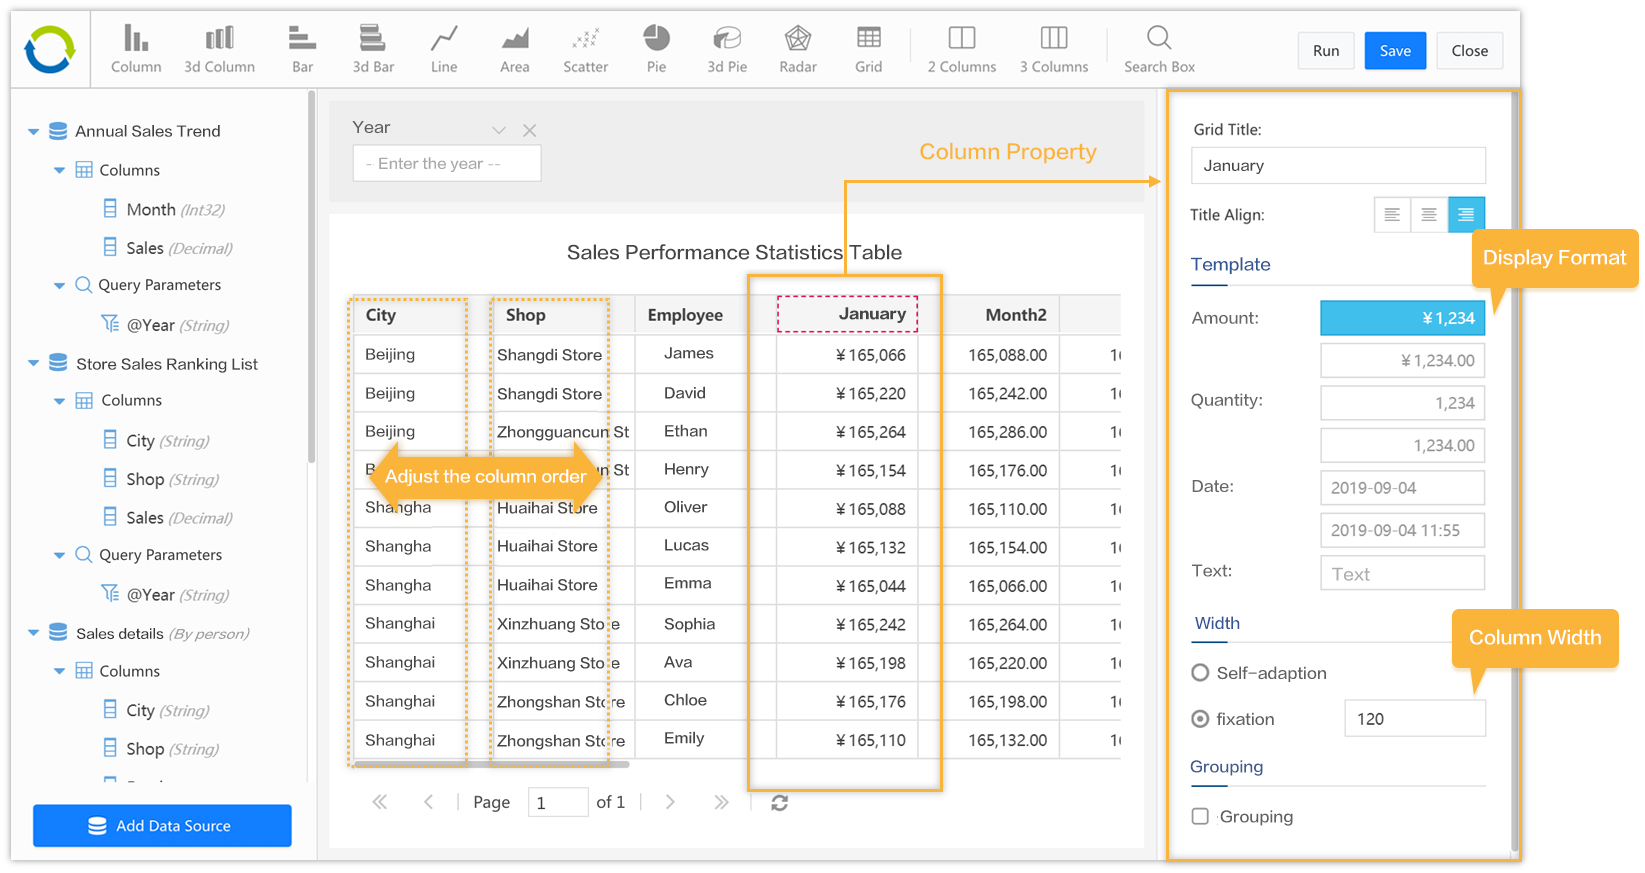
Task: Select fixation width option
Action: [x=1200, y=719]
